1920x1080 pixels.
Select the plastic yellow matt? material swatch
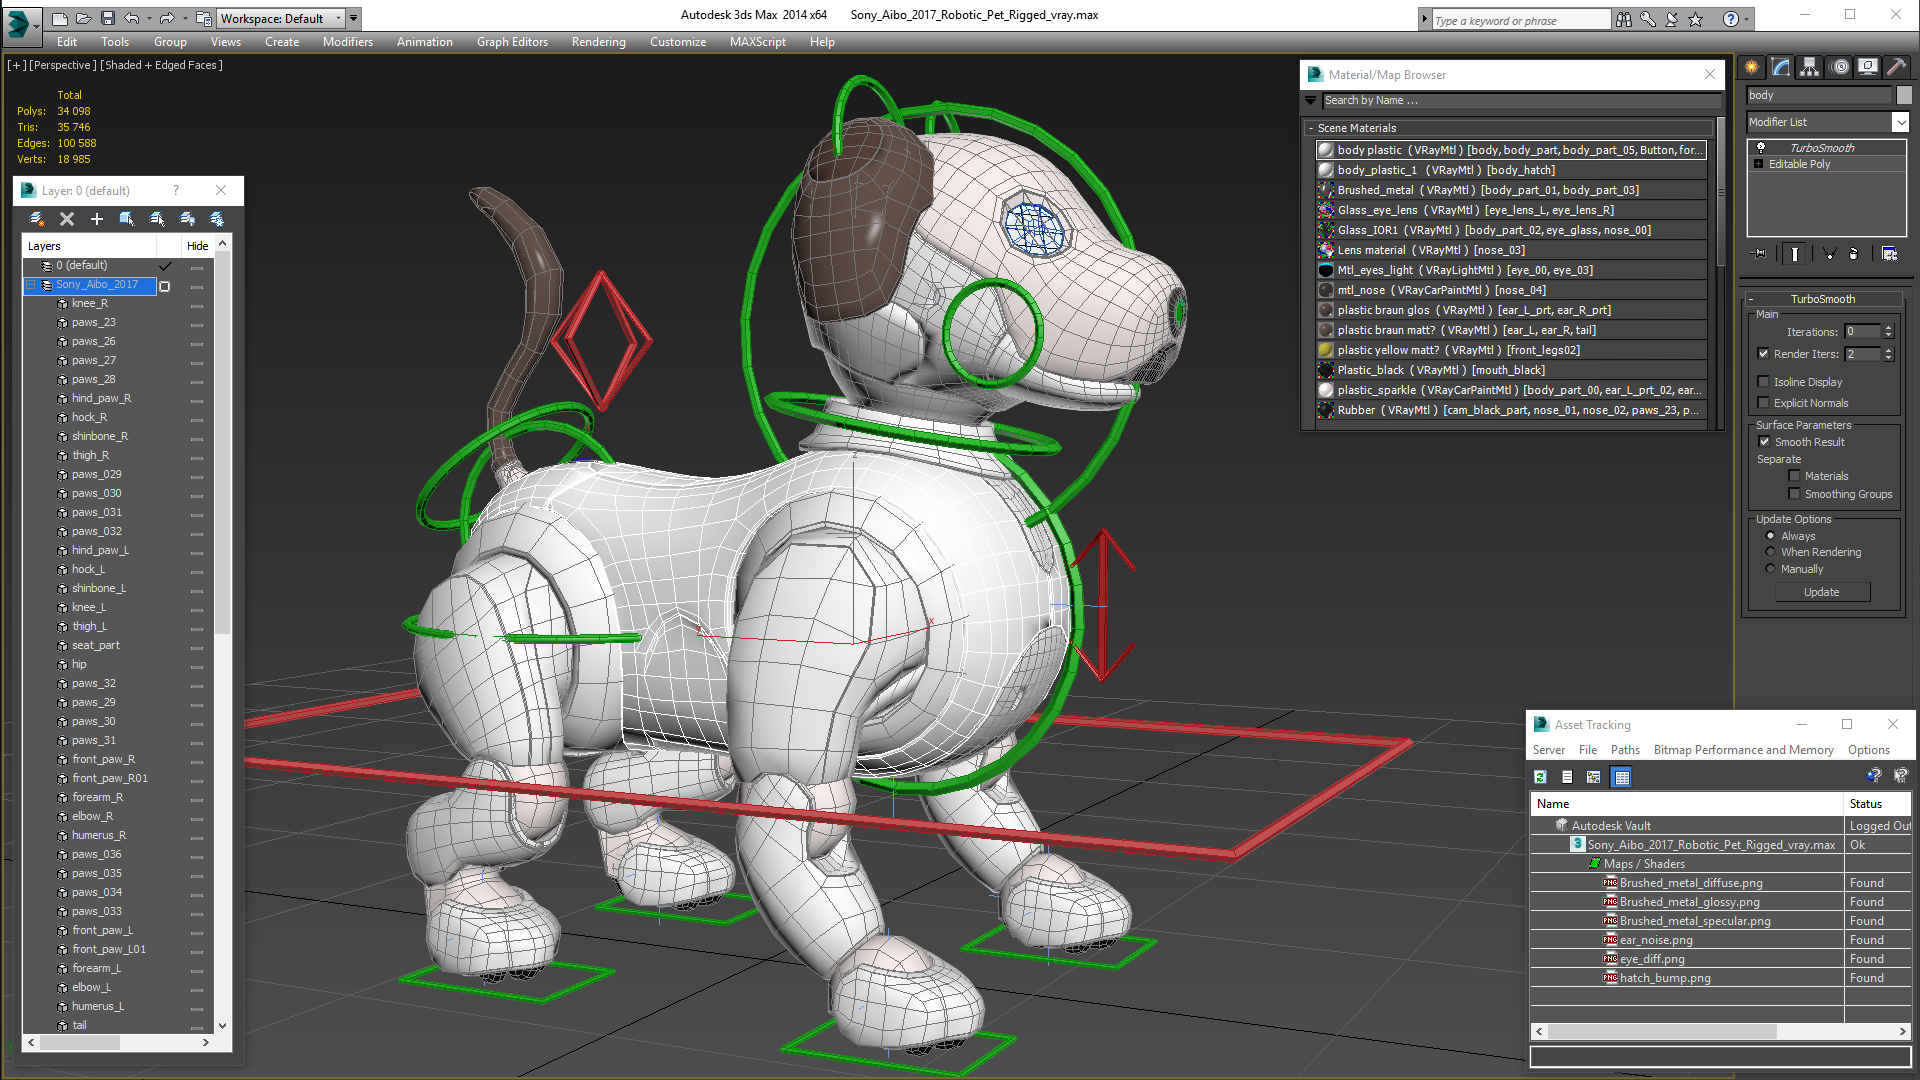[1326, 350]
